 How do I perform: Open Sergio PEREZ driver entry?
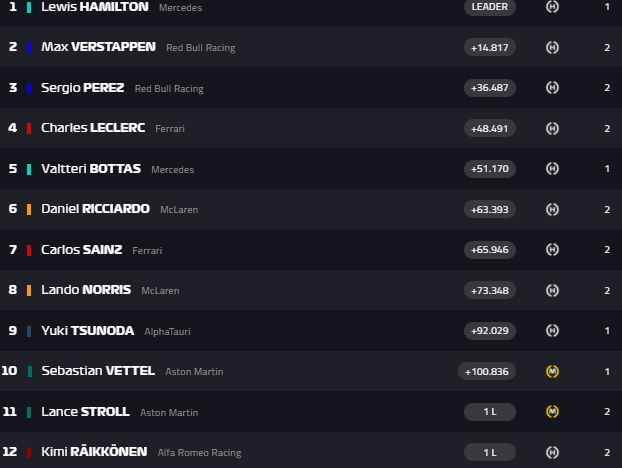[83, 88]
